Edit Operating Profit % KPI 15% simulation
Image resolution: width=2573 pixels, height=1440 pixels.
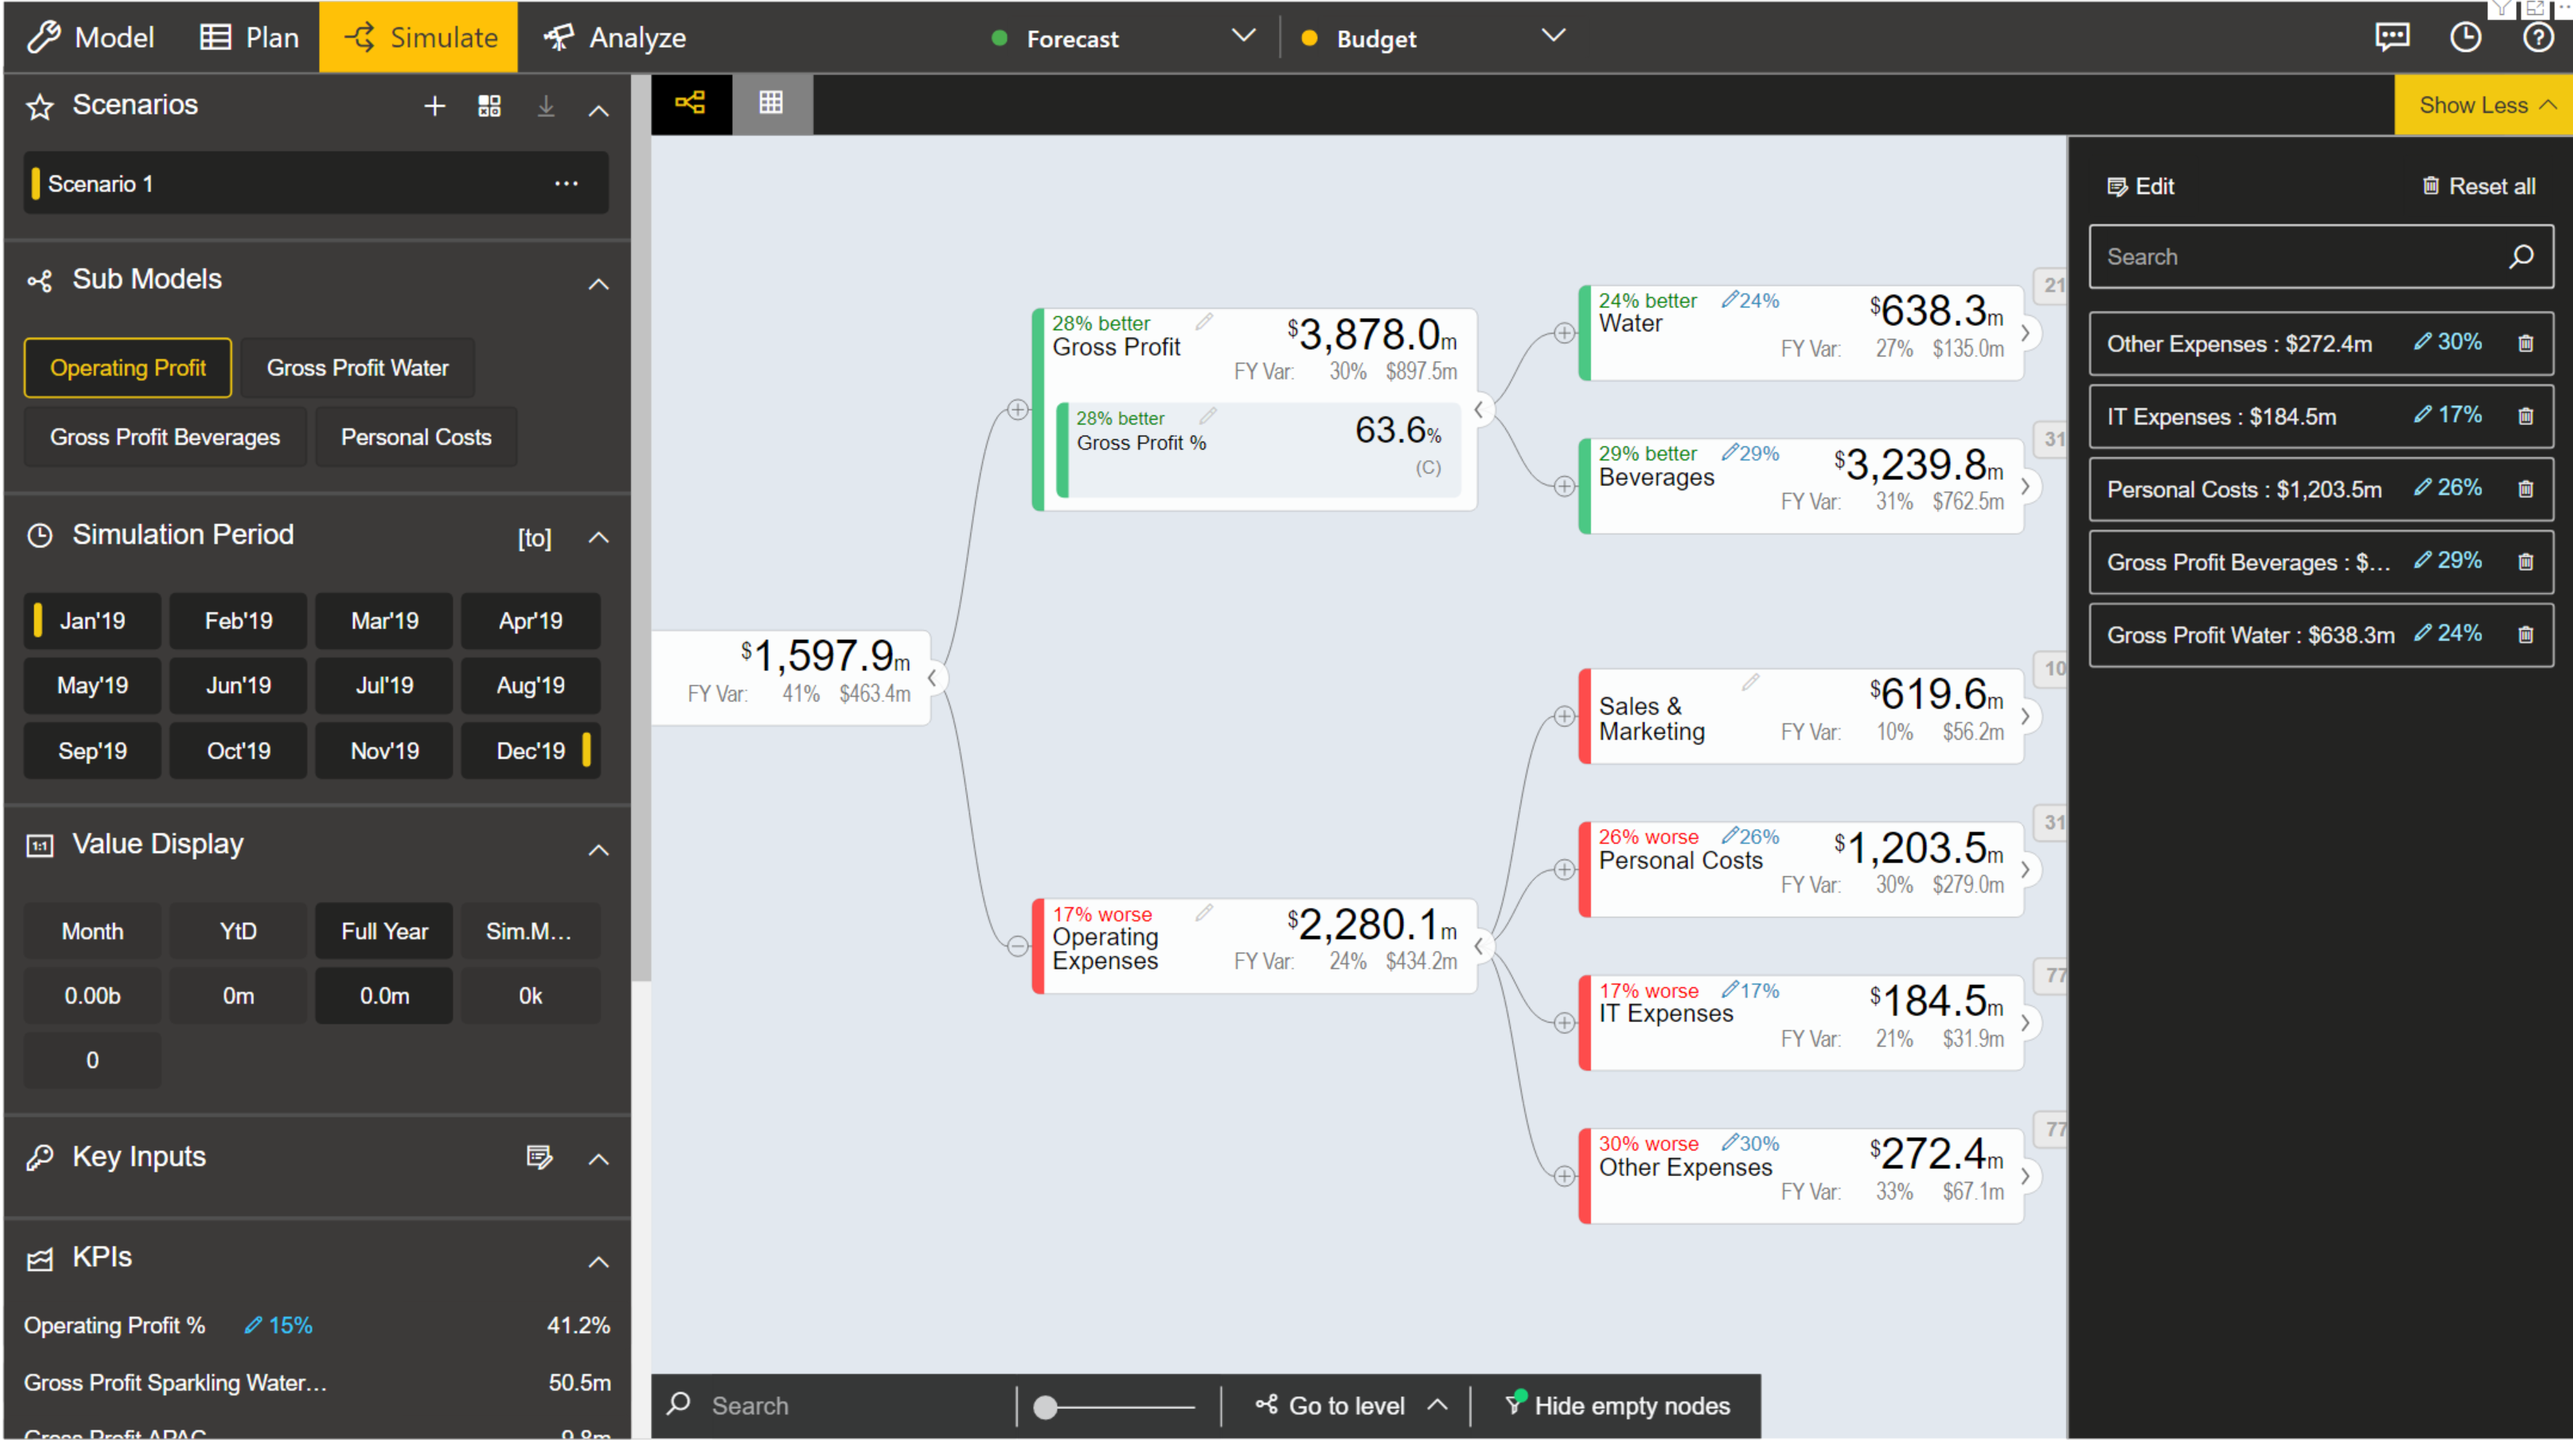coord(279,1326)
